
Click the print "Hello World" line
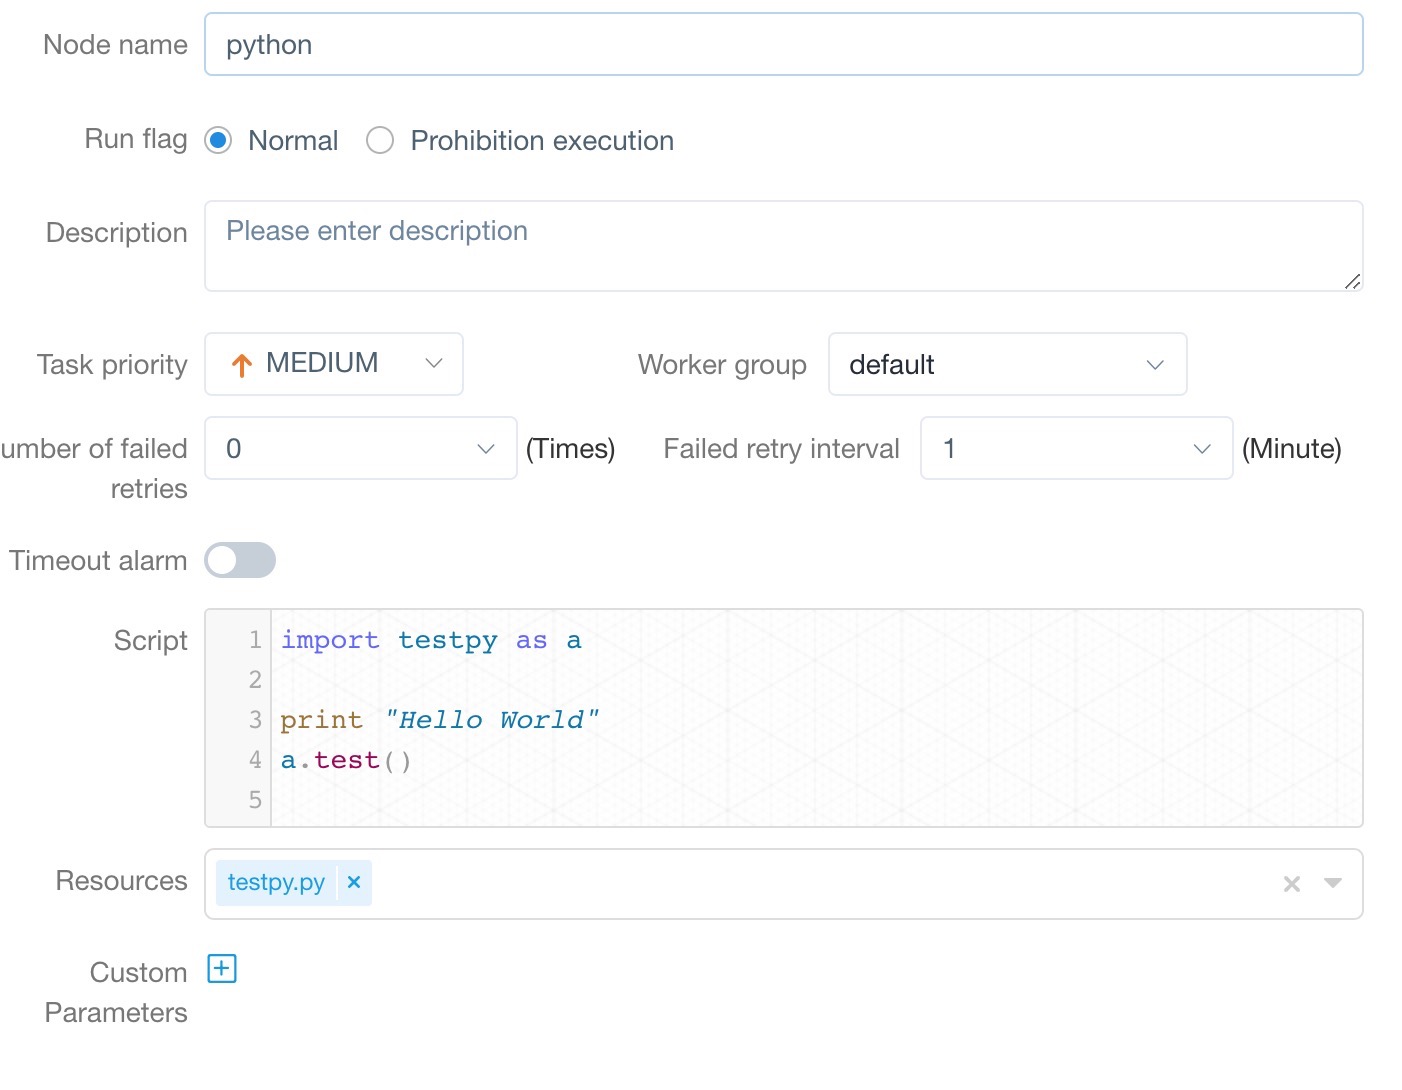click(440, 720)
